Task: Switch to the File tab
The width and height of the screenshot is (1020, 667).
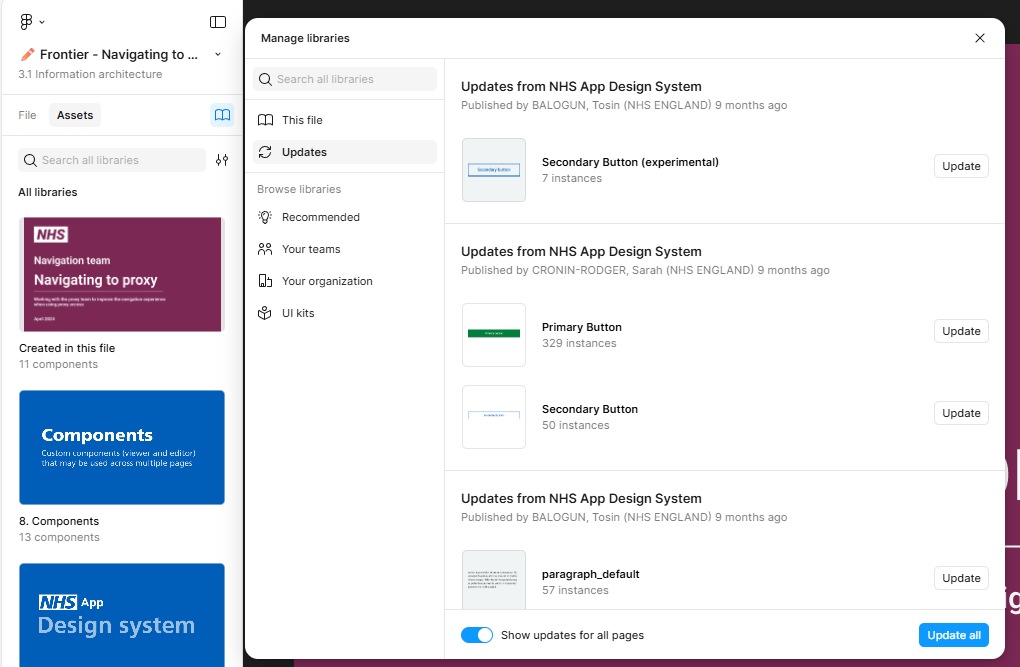Action: pyautogui.click(x=26, y=114)
